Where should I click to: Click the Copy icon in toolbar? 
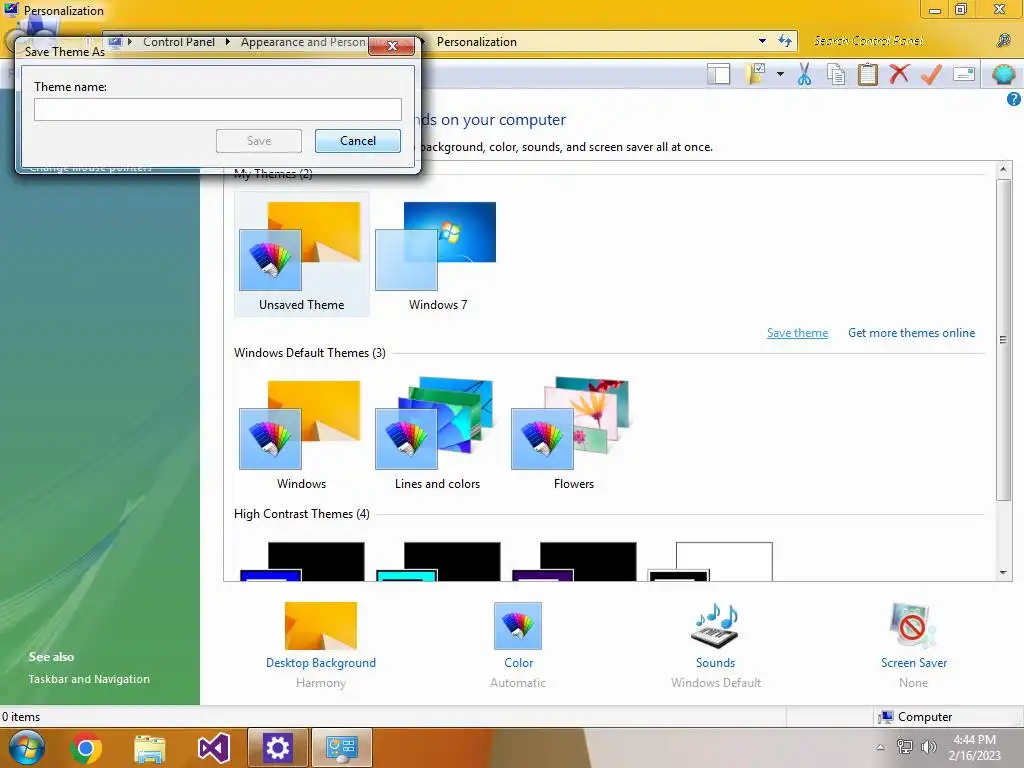click(x=836, y=74)
